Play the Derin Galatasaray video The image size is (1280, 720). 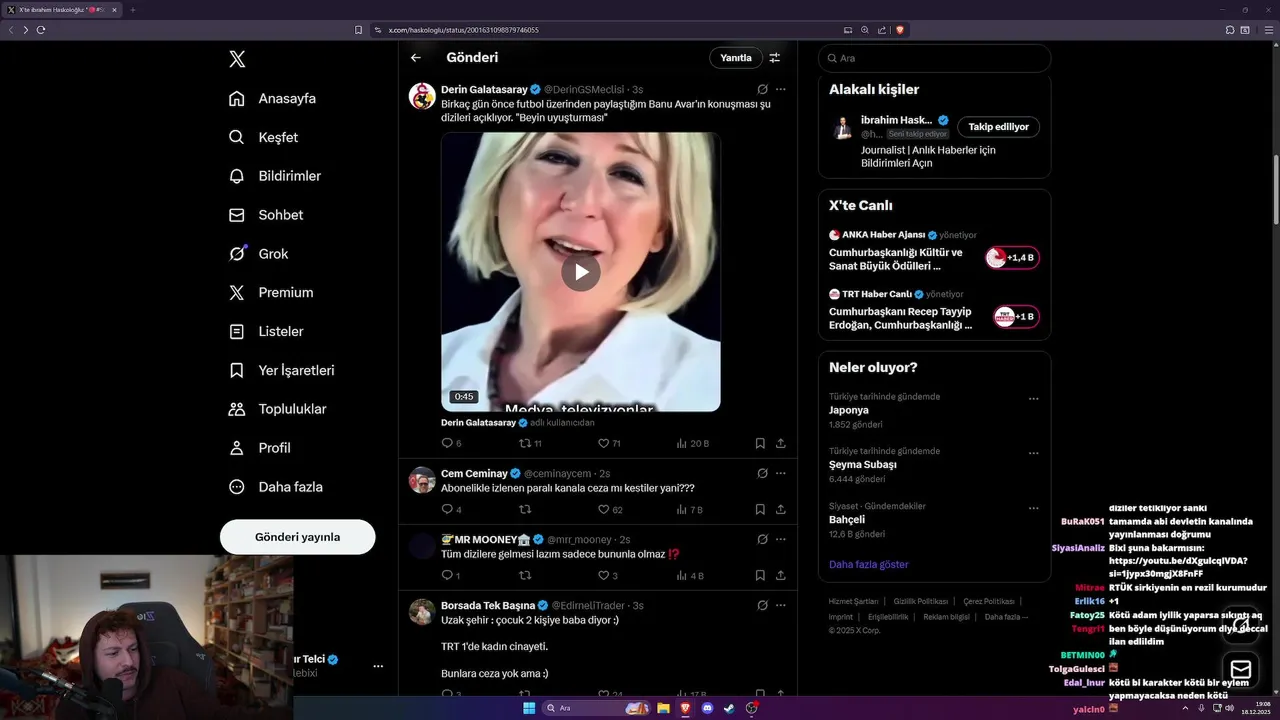click(581, 272)
